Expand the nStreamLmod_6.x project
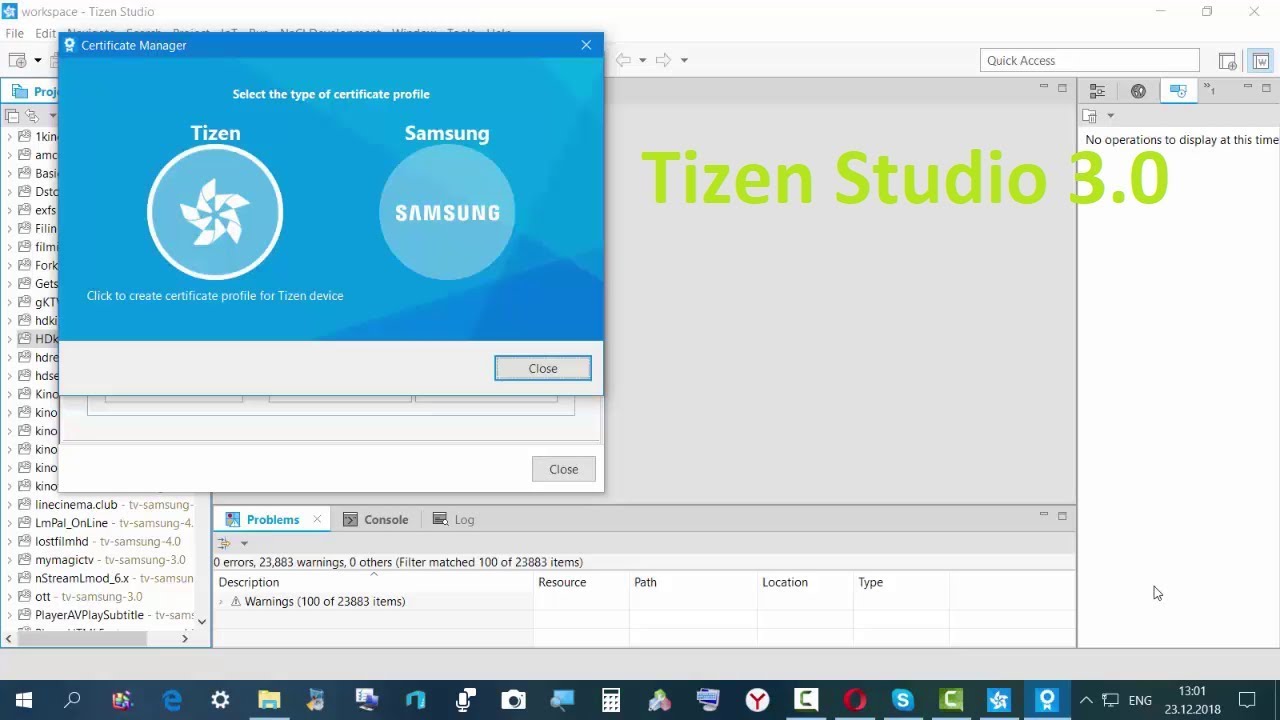The width and height of the screenshot is (1280, 720). [x=10, y=578]
